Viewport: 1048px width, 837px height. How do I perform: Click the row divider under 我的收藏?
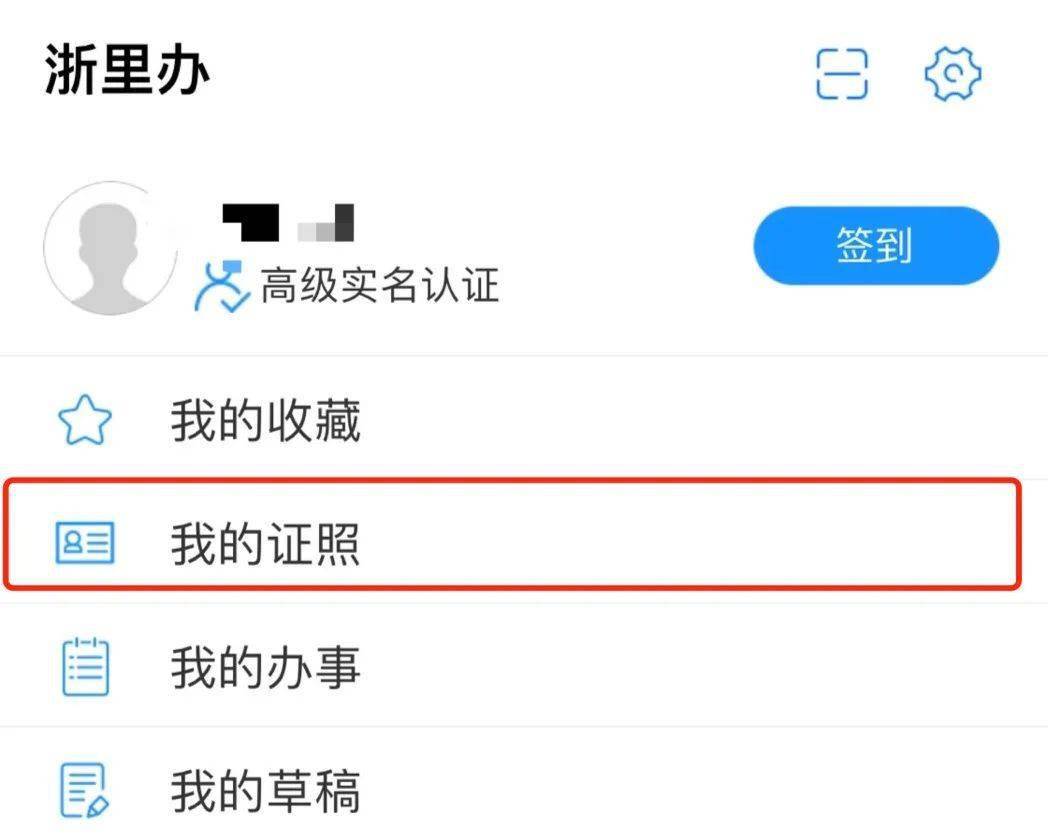(x=524, y=478)
